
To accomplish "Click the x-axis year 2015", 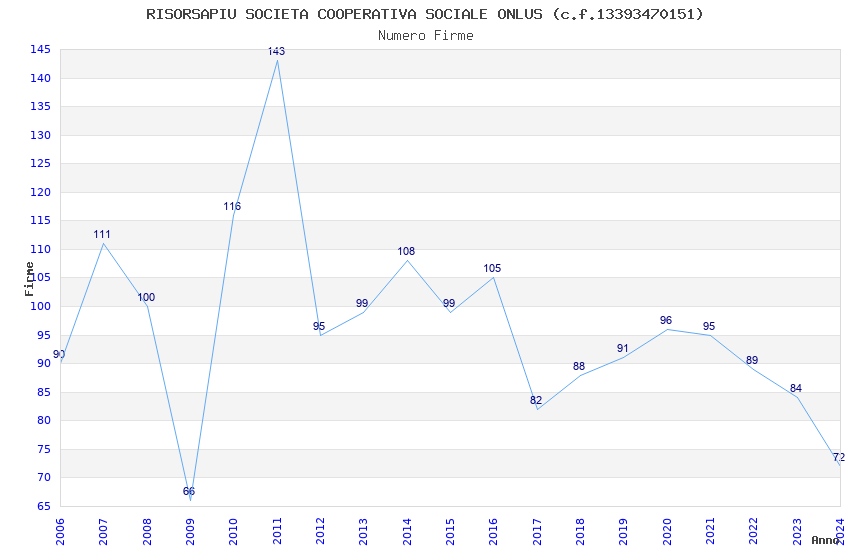I will (x=450, y=532).
